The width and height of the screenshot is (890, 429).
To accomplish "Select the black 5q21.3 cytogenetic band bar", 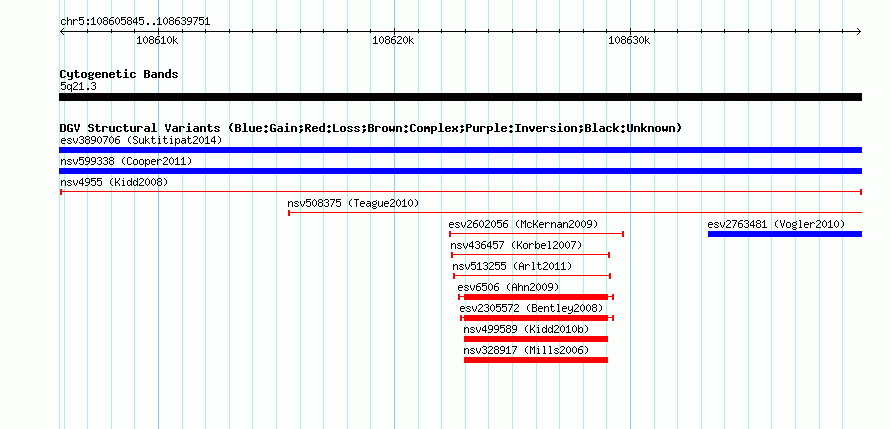I will click(460, 97).
